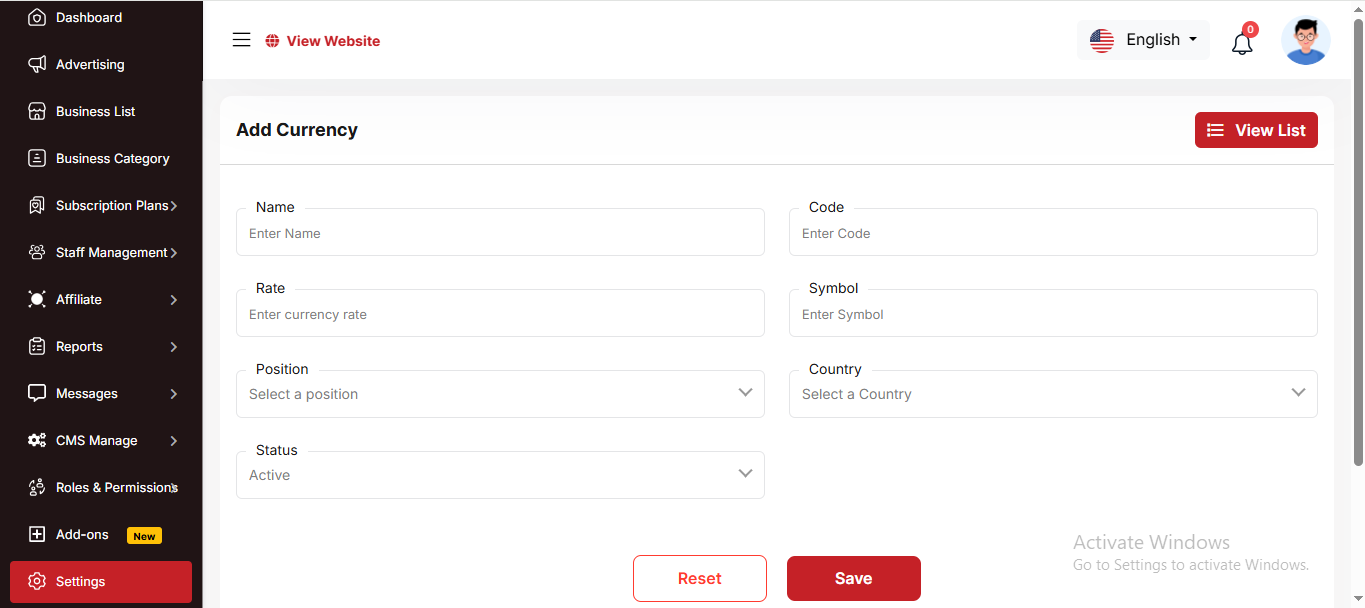
Task: Click the Advertising megaphone icon
Action: [37, 64]
